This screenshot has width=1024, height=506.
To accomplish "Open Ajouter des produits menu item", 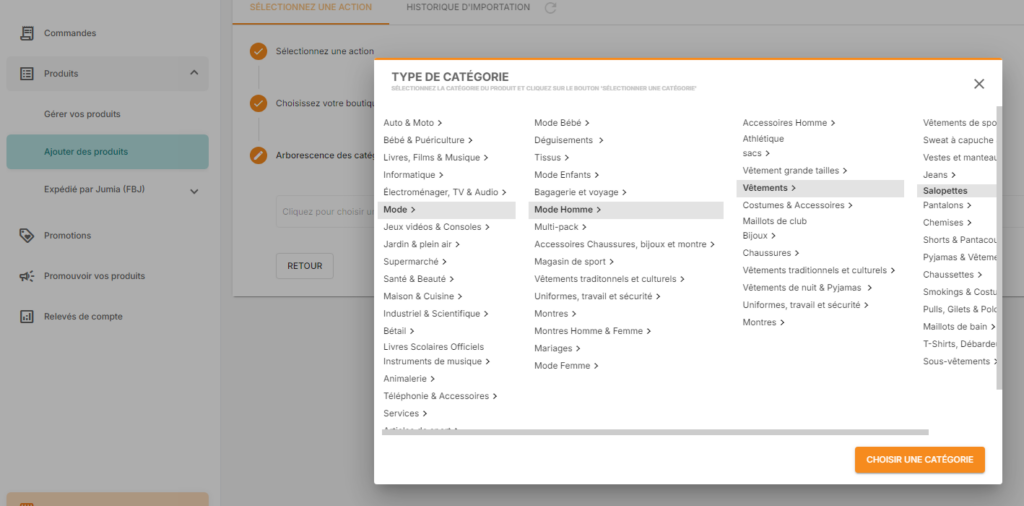I will tap(108, 152).
